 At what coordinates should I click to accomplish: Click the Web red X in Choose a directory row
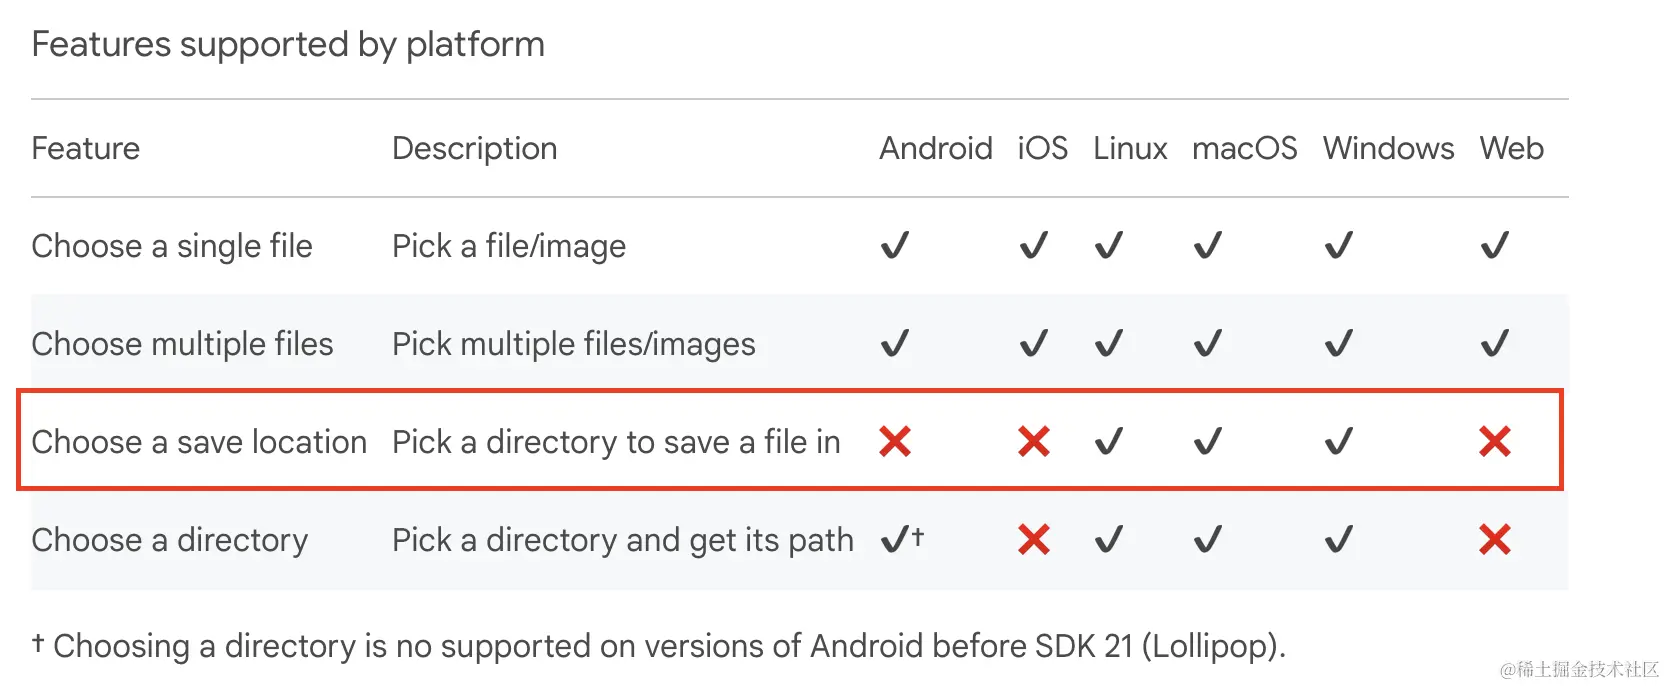(x=1495, y=539)
